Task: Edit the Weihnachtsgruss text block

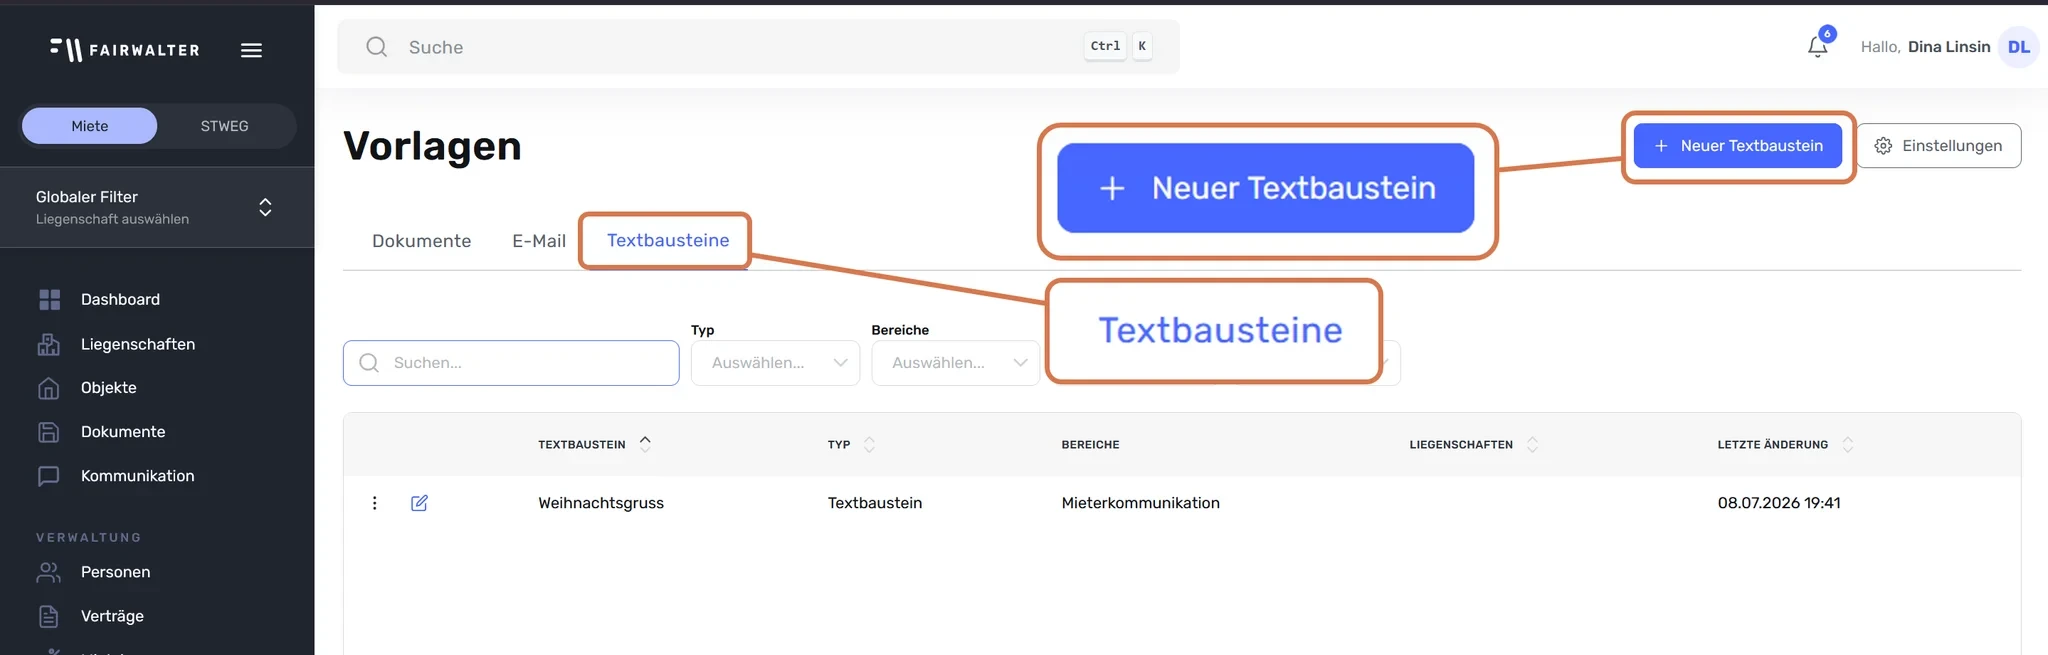Action: click(419, 503)
